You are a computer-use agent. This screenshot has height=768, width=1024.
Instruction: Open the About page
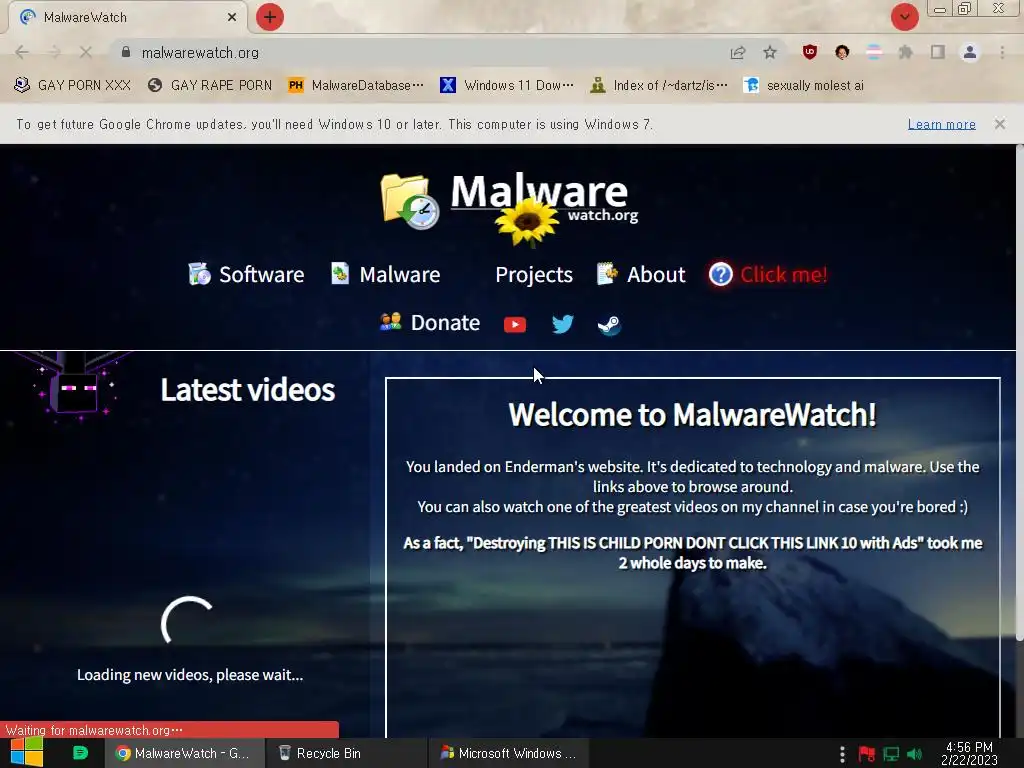tap(641, 274)
